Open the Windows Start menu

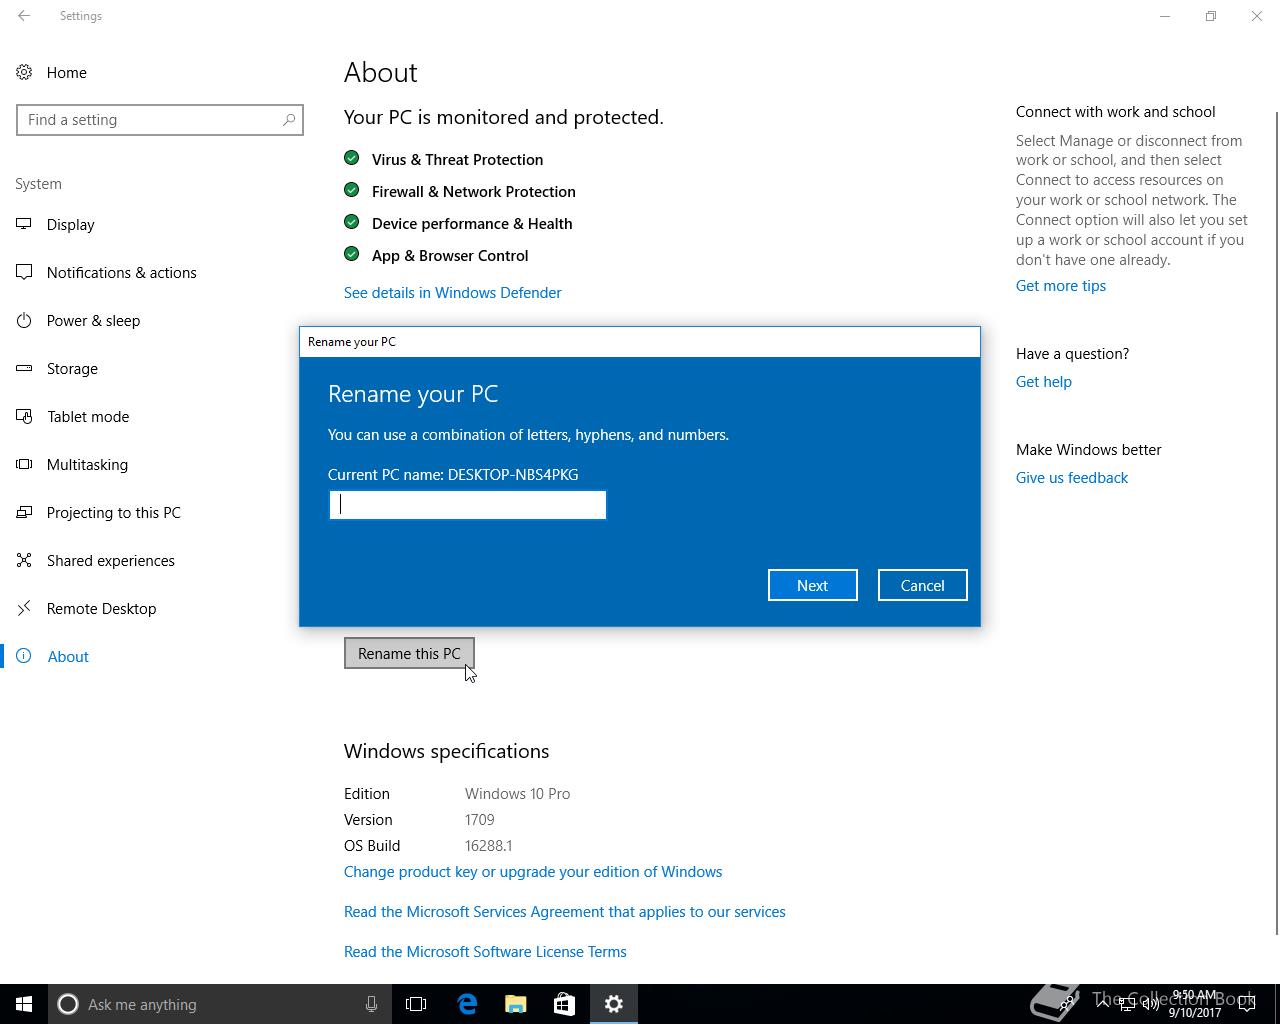(24, 1004)
